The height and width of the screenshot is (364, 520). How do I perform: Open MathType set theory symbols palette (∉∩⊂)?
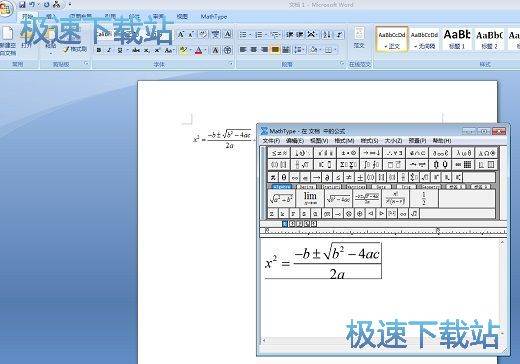(x=417, y=153)
